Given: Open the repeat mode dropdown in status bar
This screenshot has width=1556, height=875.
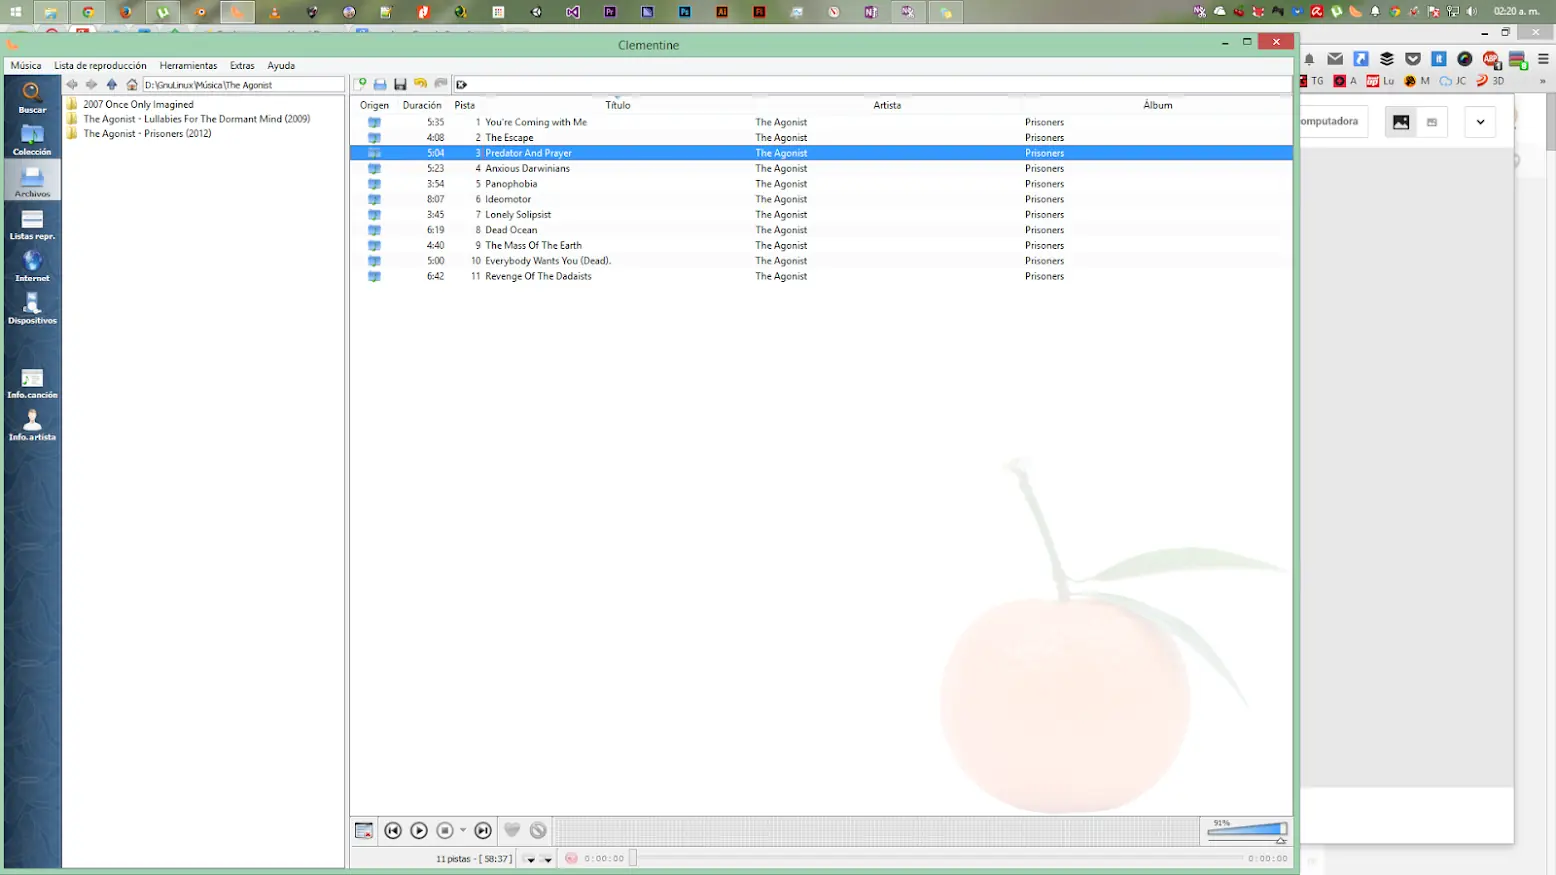Looking at the screenshot, I should (547, 859).
